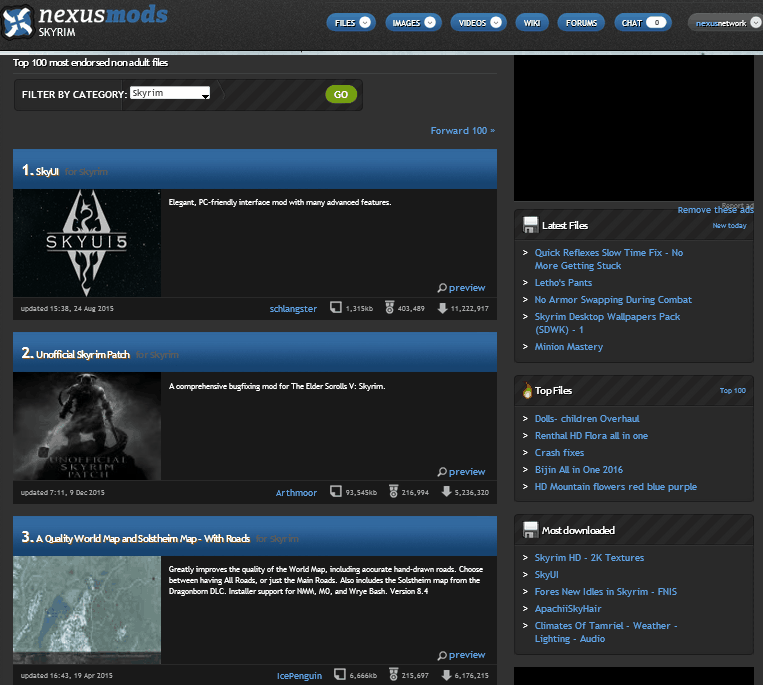The height and width of the screenshot is (685, 763).
Task: Open ApachiiSkyHair link
Action: [568, 609]
